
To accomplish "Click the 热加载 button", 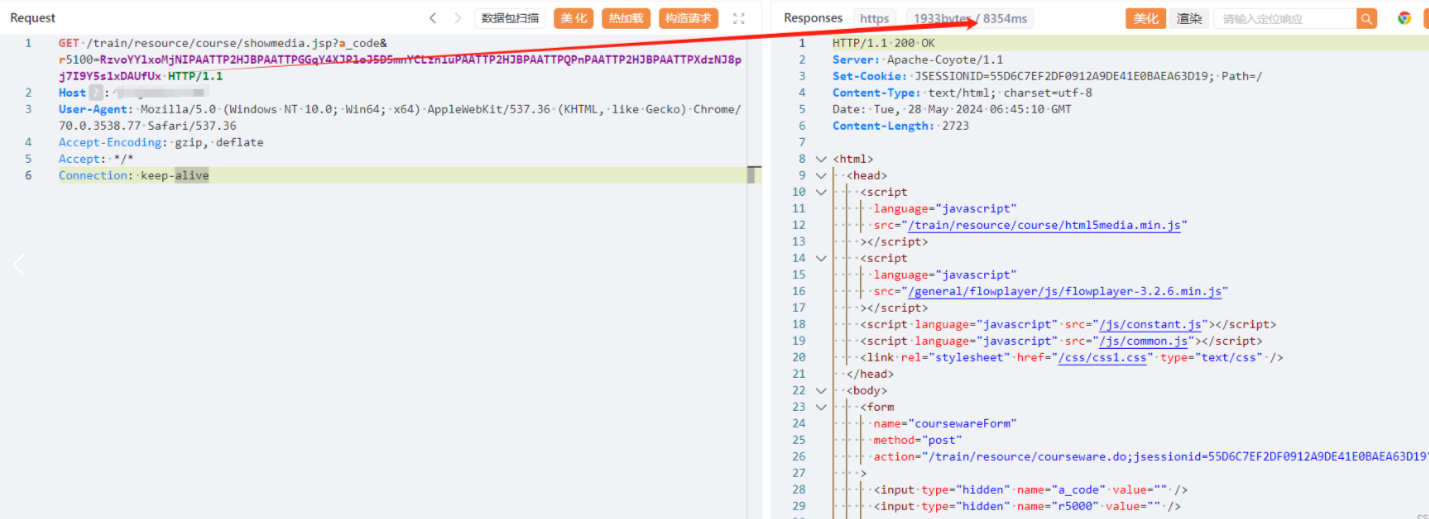I will point(626,18).
